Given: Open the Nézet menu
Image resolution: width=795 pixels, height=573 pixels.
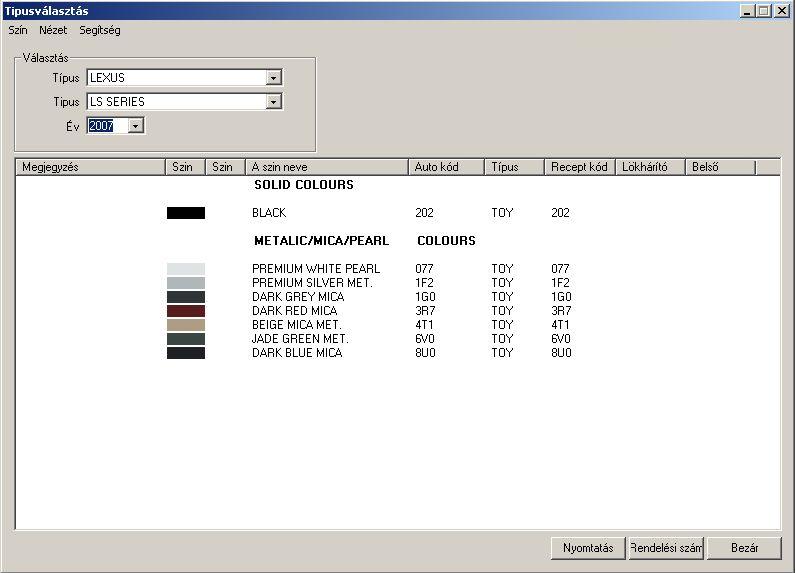Looking at the screenshot, I should tap(53, 31).
